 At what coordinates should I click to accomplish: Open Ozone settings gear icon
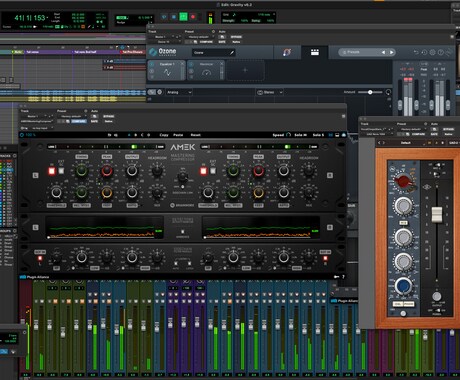[432, 52]
